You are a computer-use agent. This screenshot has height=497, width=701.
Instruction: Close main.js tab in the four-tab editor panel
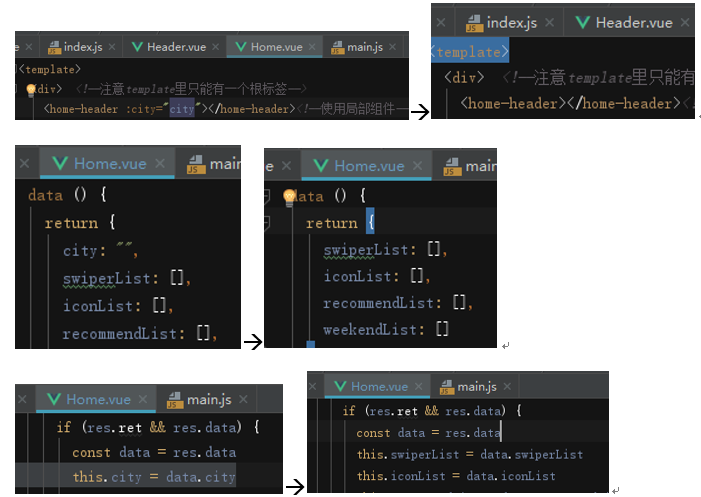click(x=393, y=47)
